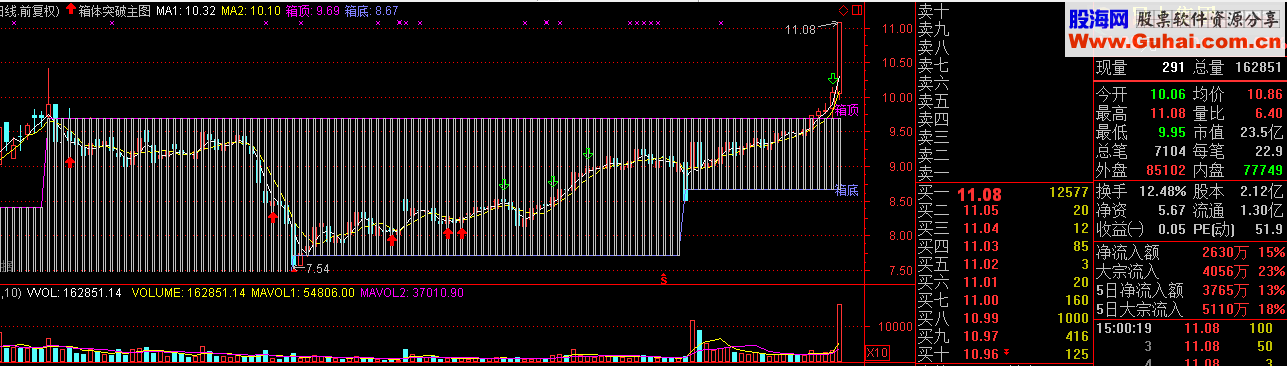
Task: Click the 内盘 77749 value
Action: (x=1262, y=170)
